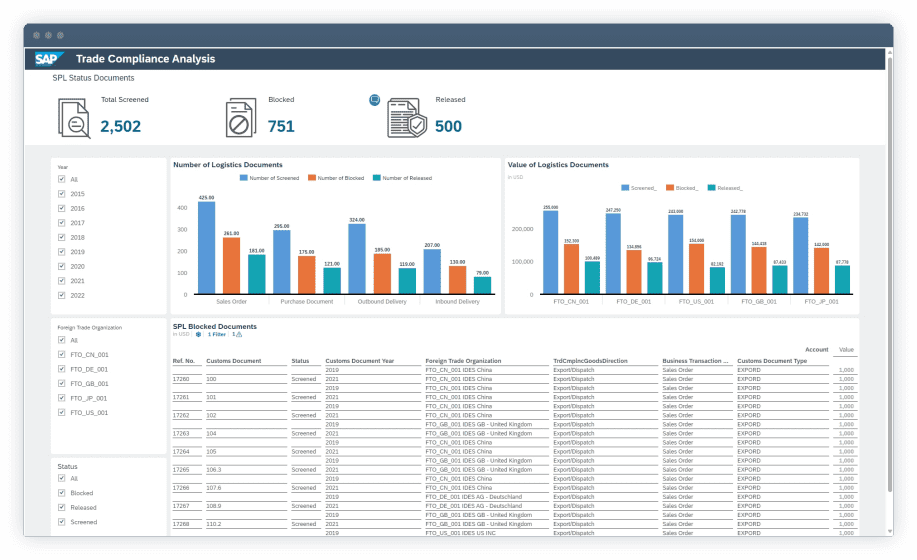Click the Released value 500
This screenshot has width=917, height=560.
pos(449,126)
